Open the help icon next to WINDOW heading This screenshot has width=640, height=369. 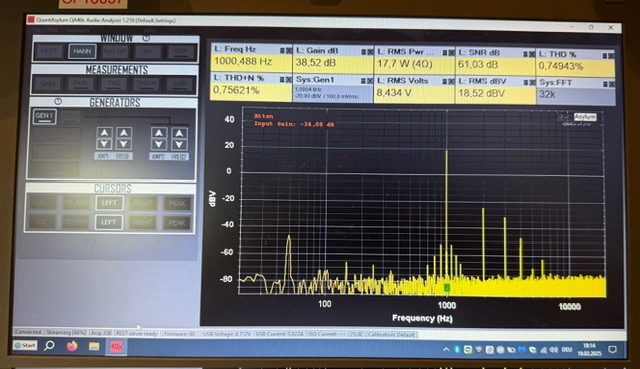pos(146,38)
